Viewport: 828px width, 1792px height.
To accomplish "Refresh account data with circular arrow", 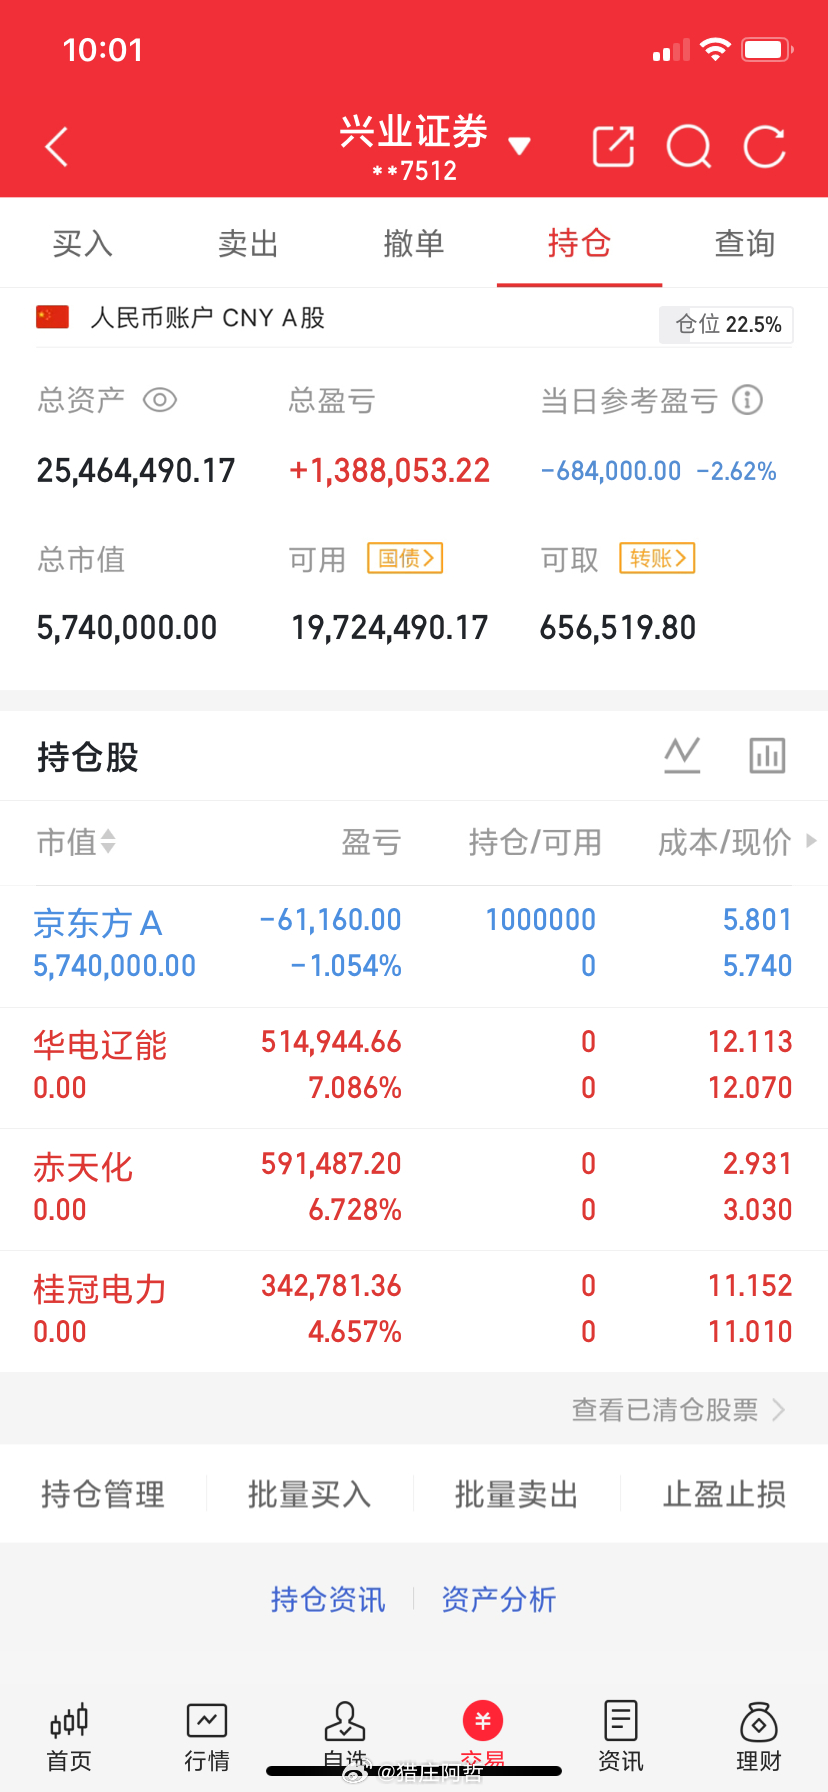I will (765, 147).
